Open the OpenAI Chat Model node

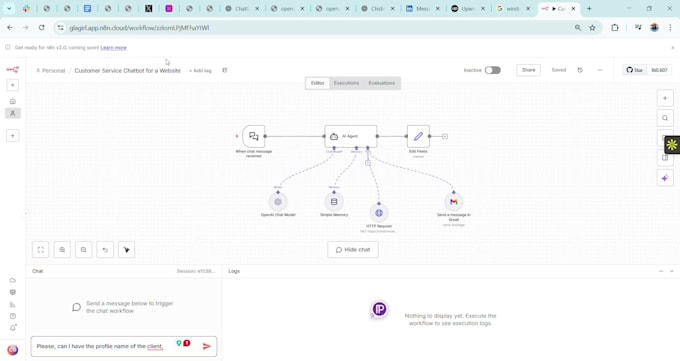click(278, 202)
